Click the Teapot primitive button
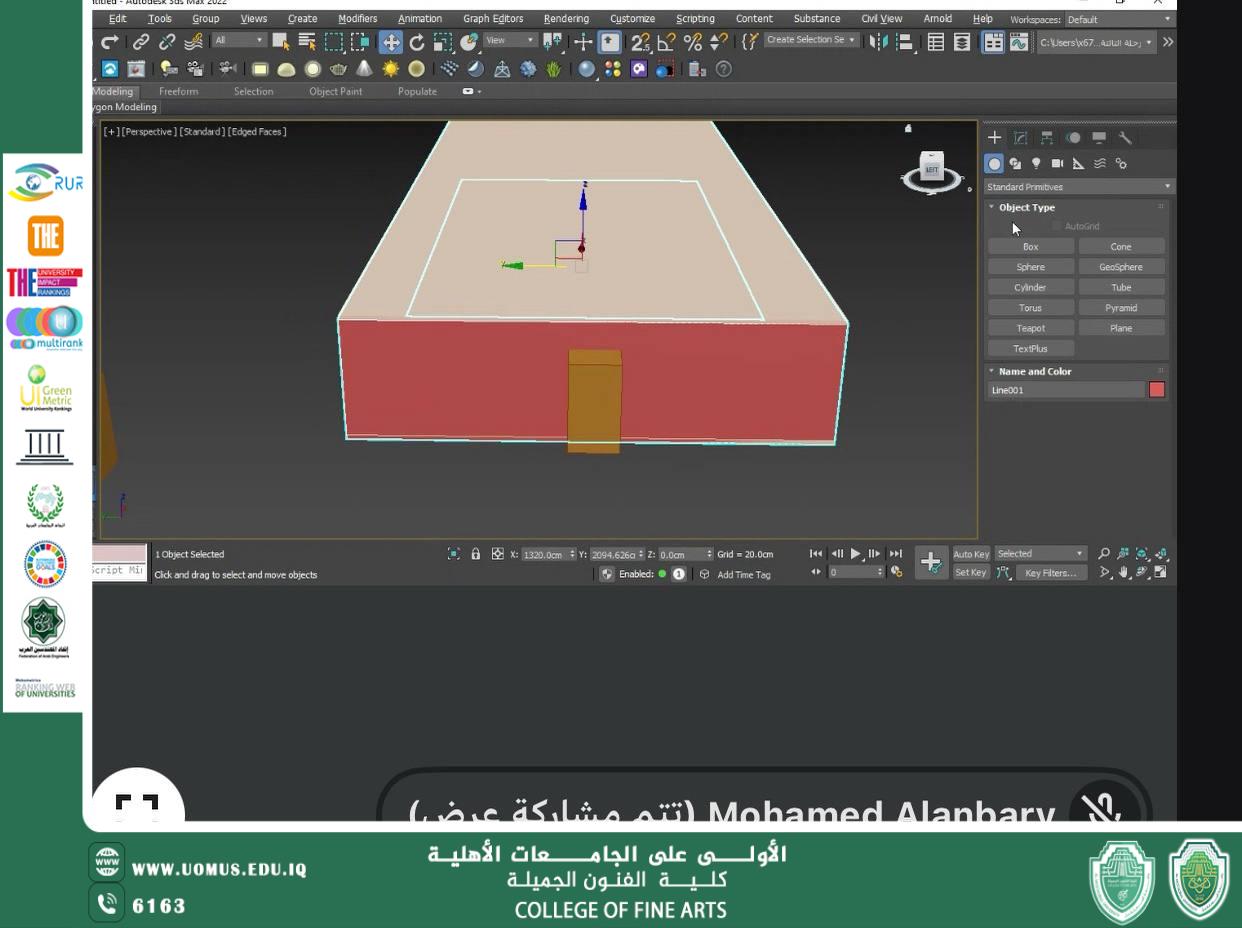This screenshot has height=928, width=1242. (1030, 328)
